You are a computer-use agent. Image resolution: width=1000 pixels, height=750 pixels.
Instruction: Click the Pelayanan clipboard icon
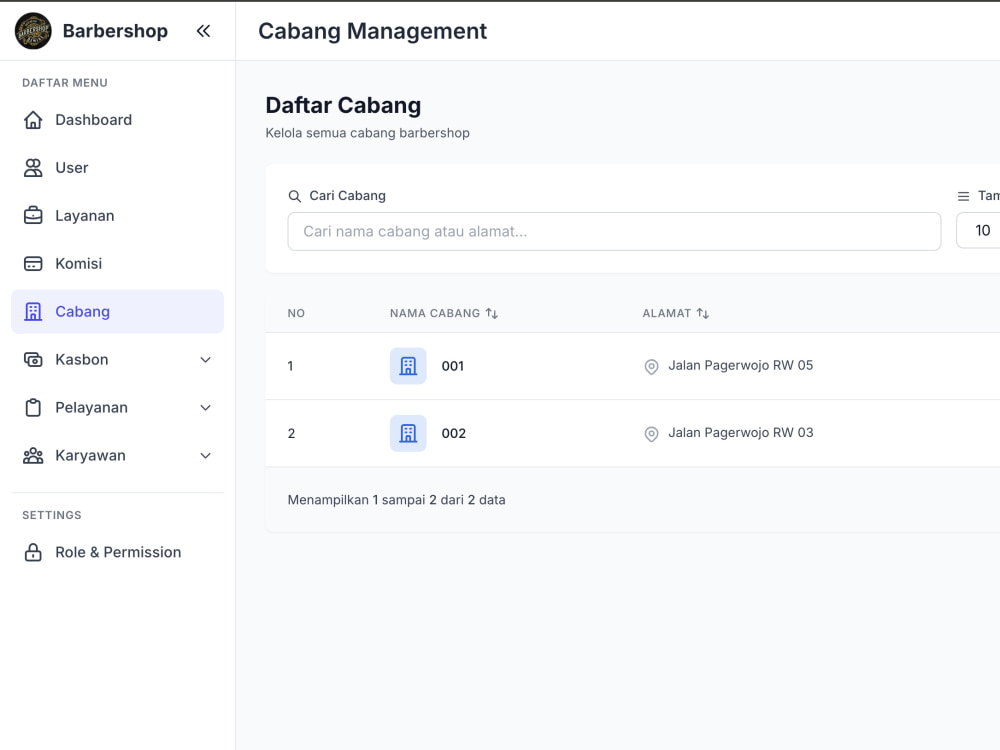click(x=33, y=408)
